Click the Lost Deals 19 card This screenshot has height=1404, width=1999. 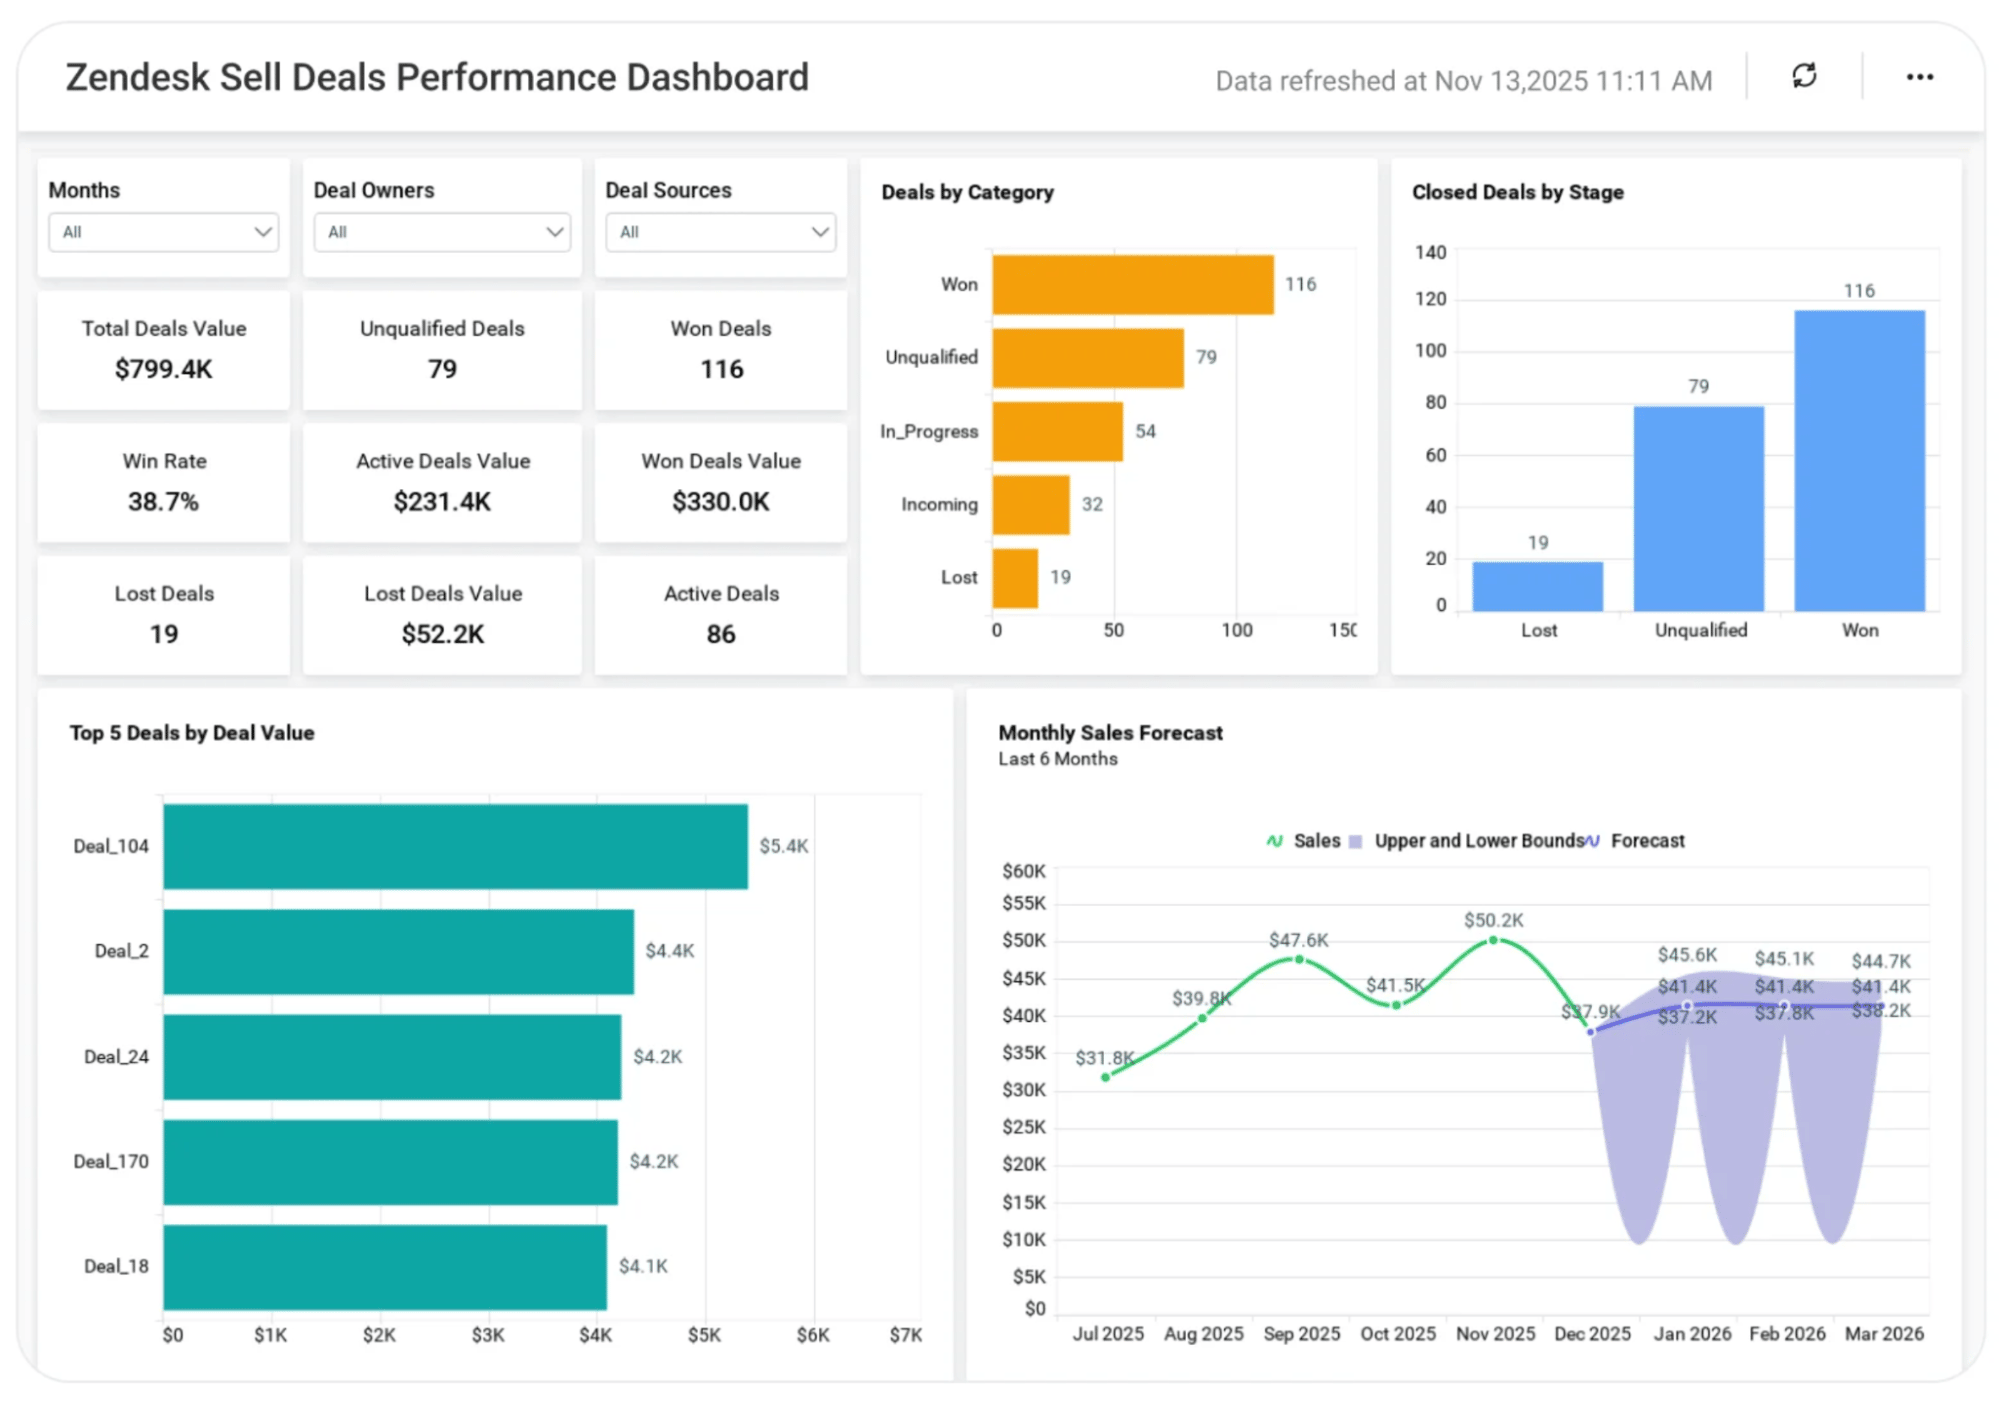click(x=164, y=615)
